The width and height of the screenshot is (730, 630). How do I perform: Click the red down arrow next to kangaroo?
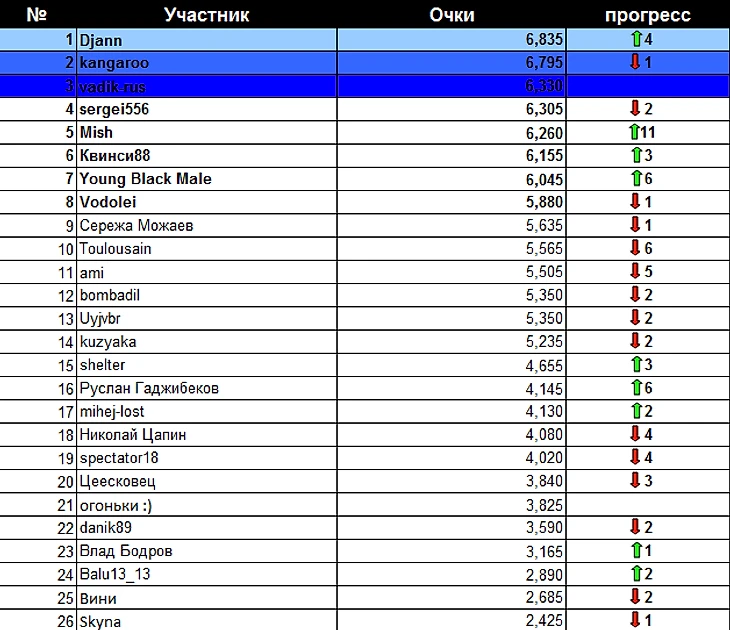635,62
